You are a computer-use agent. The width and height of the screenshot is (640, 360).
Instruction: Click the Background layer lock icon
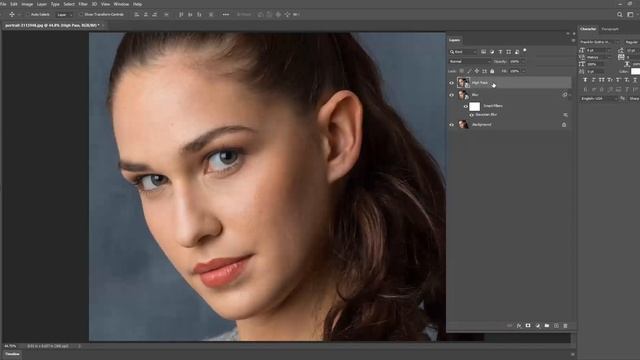pyautogui.click(x=564, y=124)
